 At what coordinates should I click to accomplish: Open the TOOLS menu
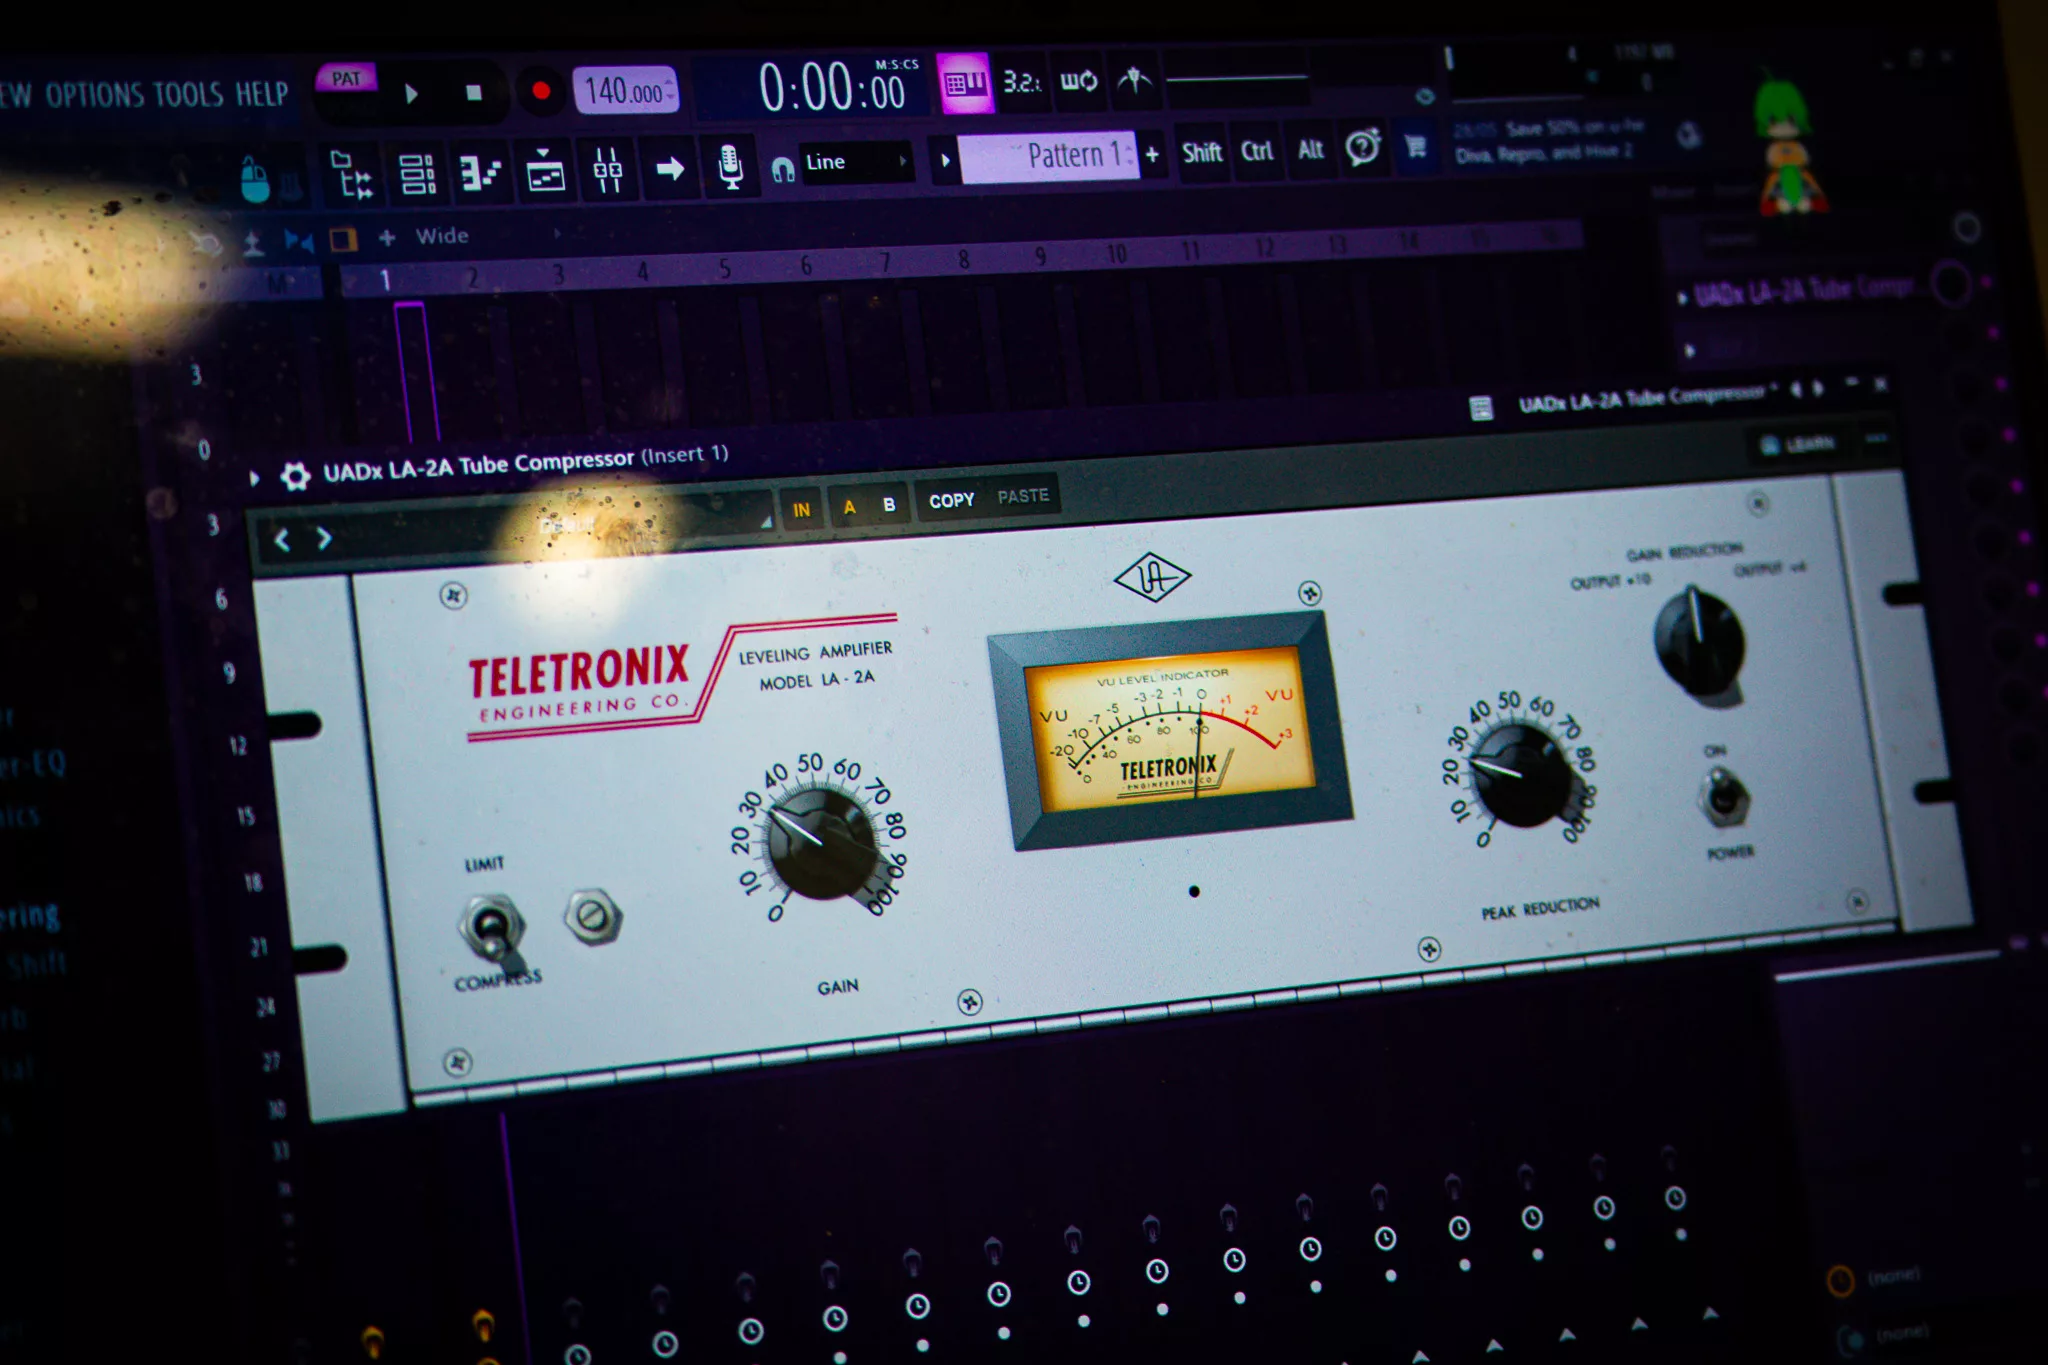point(188,95)
